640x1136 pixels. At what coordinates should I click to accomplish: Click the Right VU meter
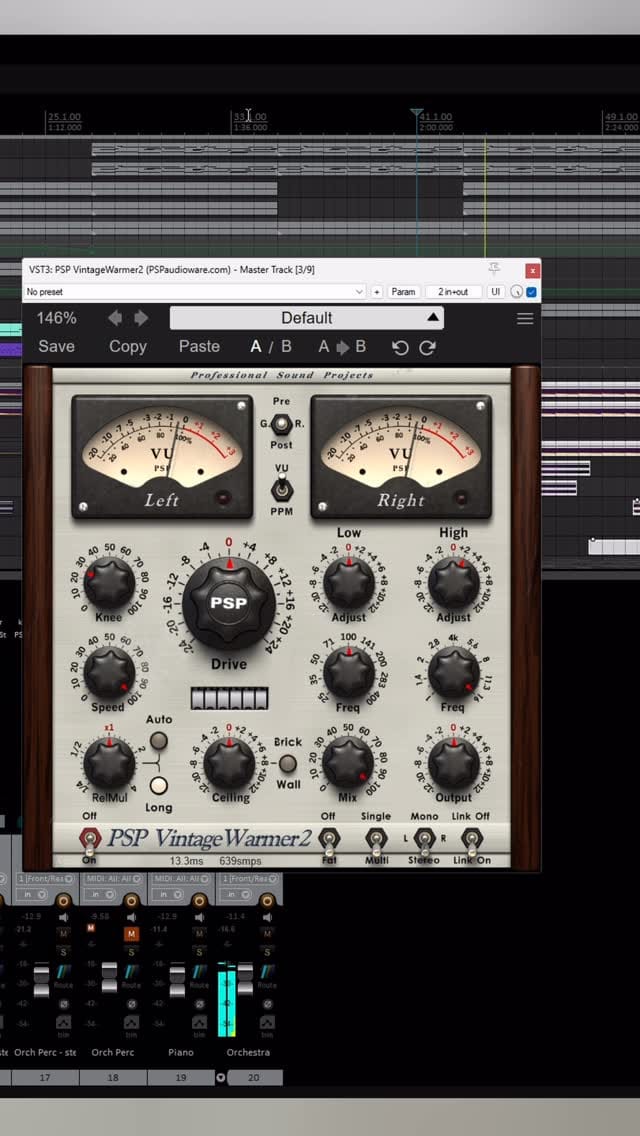click(x=401, y=457)
